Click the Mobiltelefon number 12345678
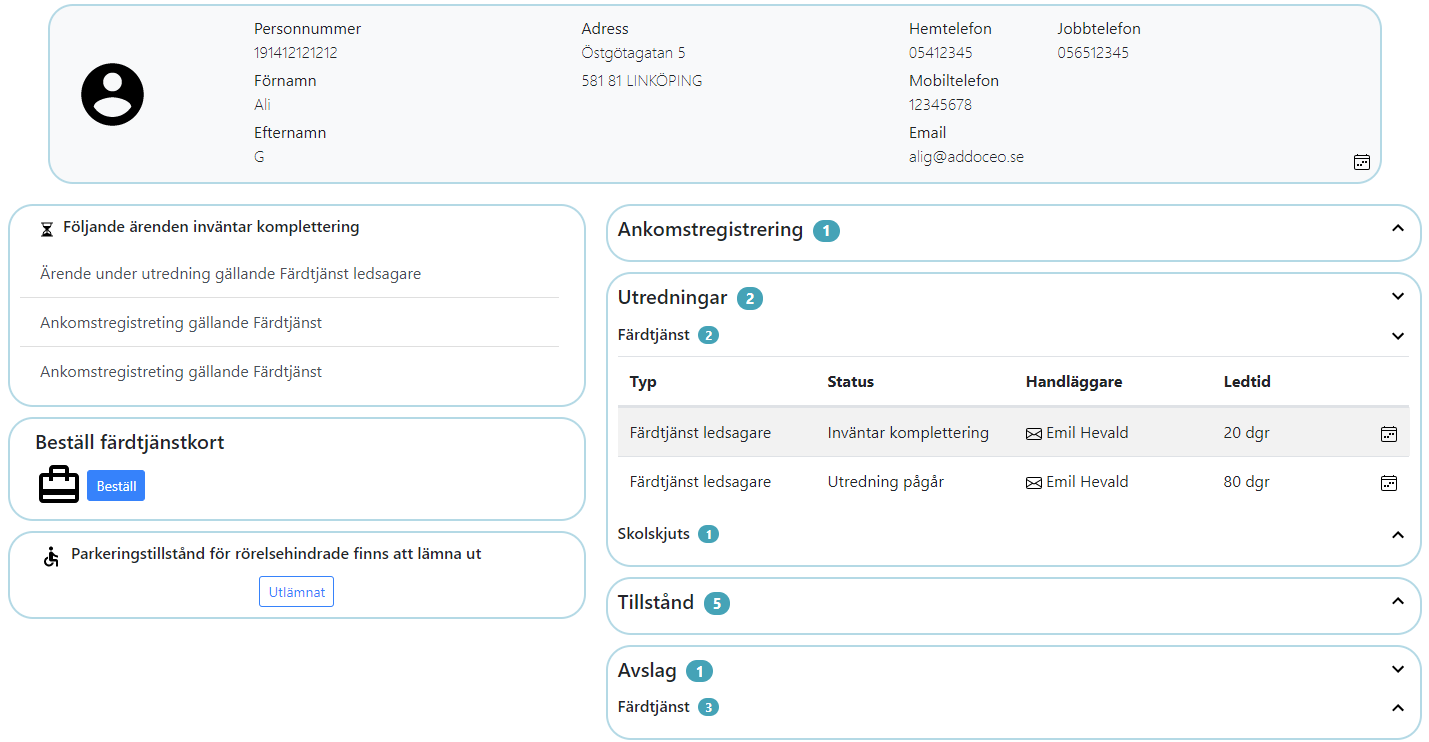The image size is (1429, 742). pos(940,105)
